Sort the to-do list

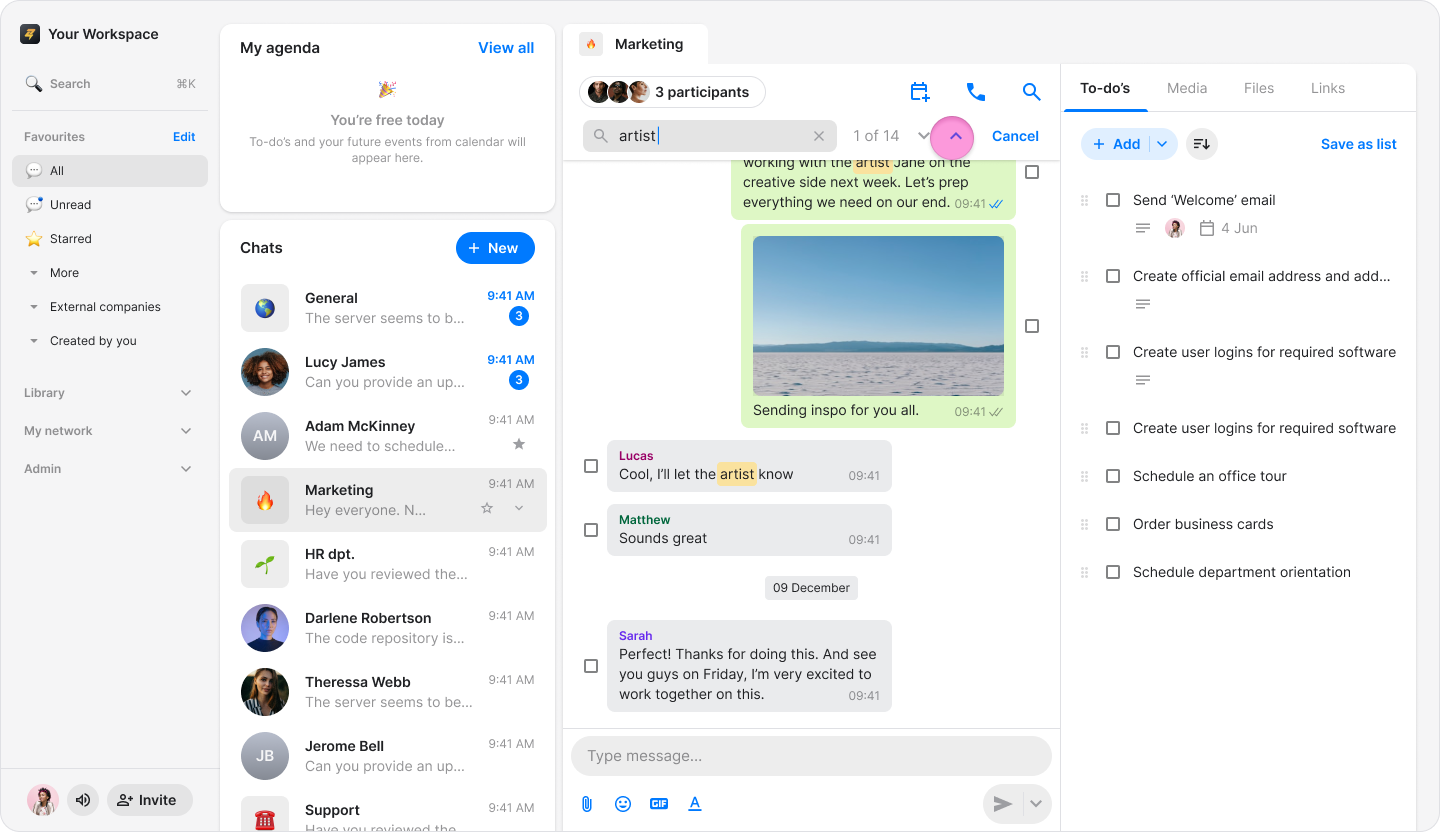pos(1202,144)
